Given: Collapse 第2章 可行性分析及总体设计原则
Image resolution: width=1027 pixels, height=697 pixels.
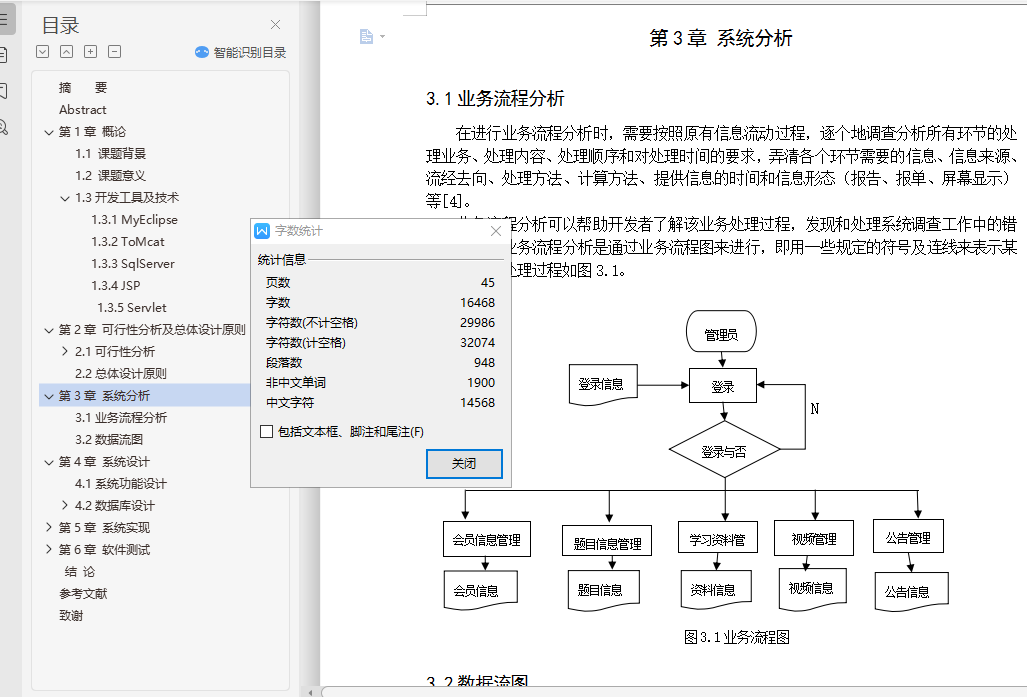Looking at the screenshot, I should point(48,330).
